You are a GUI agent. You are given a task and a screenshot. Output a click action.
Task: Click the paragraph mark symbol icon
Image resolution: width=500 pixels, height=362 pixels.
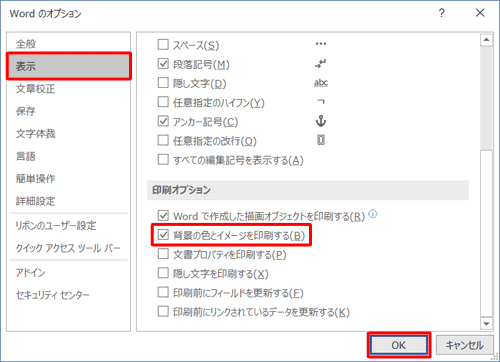(321, 63)
